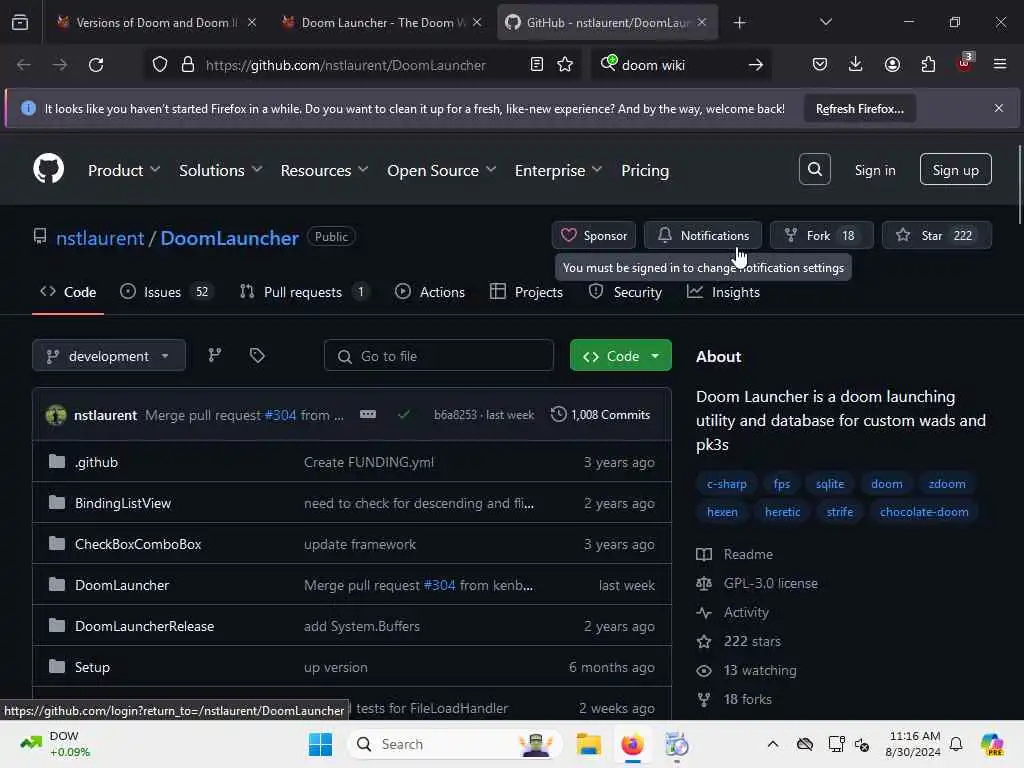Bookmark this page with the star icon
Screen dimensions: 1024x768
tap(565, 65)
